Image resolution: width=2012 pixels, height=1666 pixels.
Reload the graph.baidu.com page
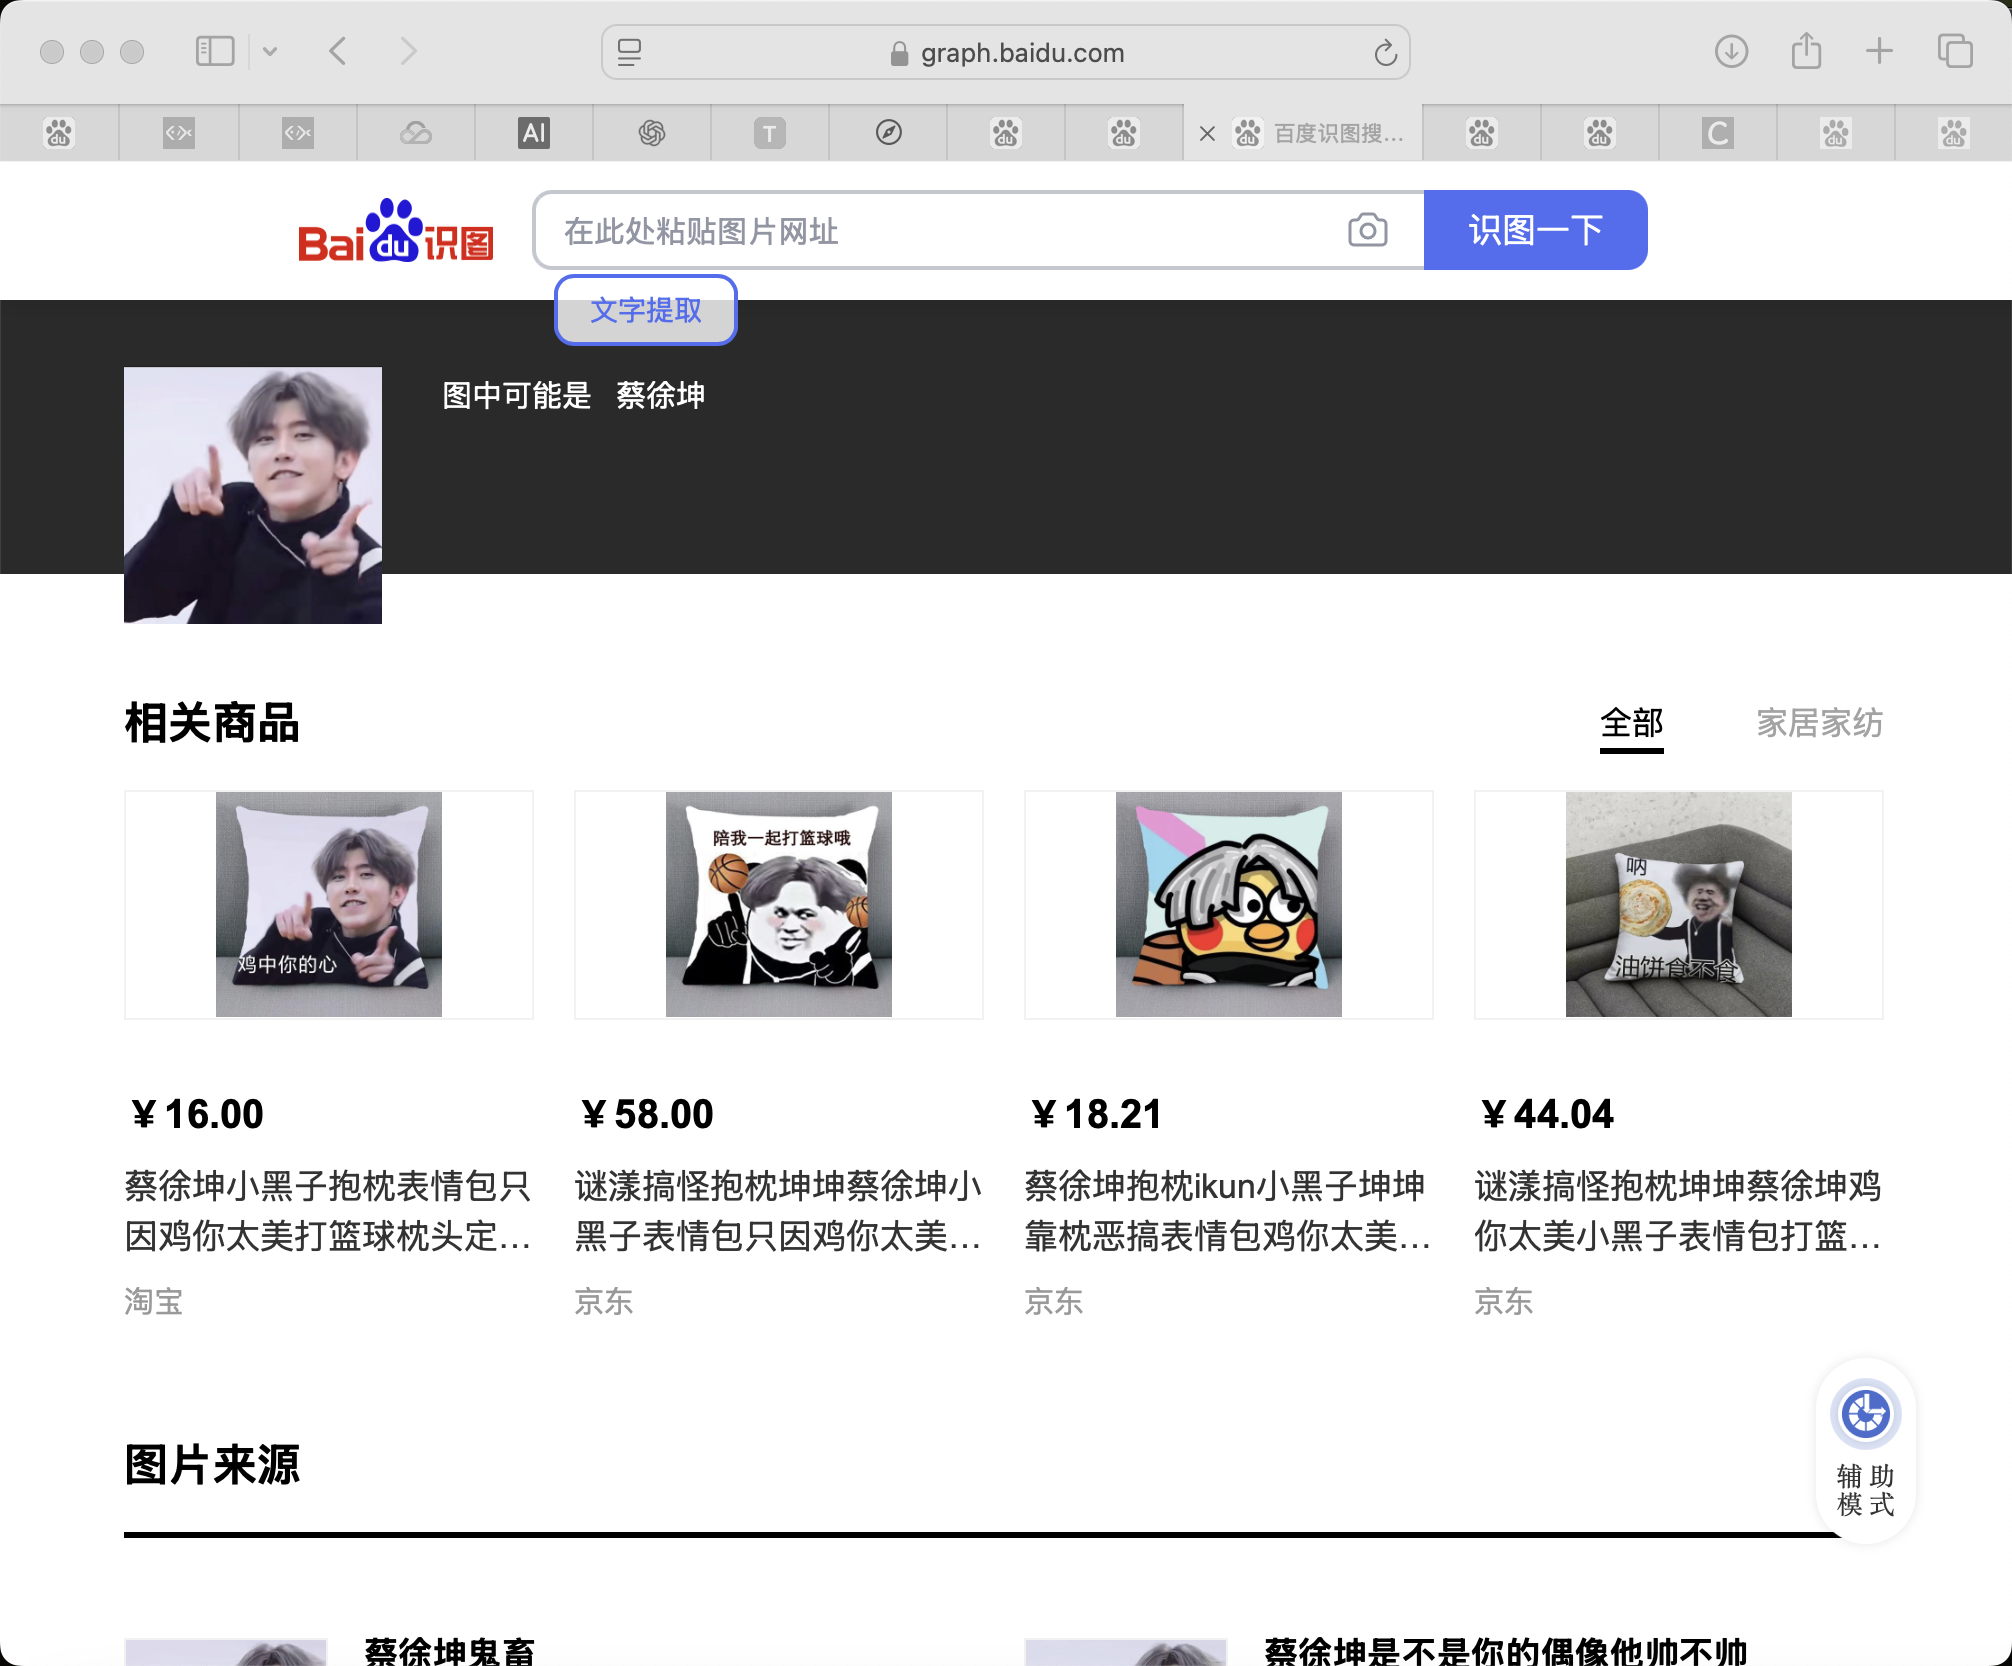pyautogui.click(x=1385, y=53)
